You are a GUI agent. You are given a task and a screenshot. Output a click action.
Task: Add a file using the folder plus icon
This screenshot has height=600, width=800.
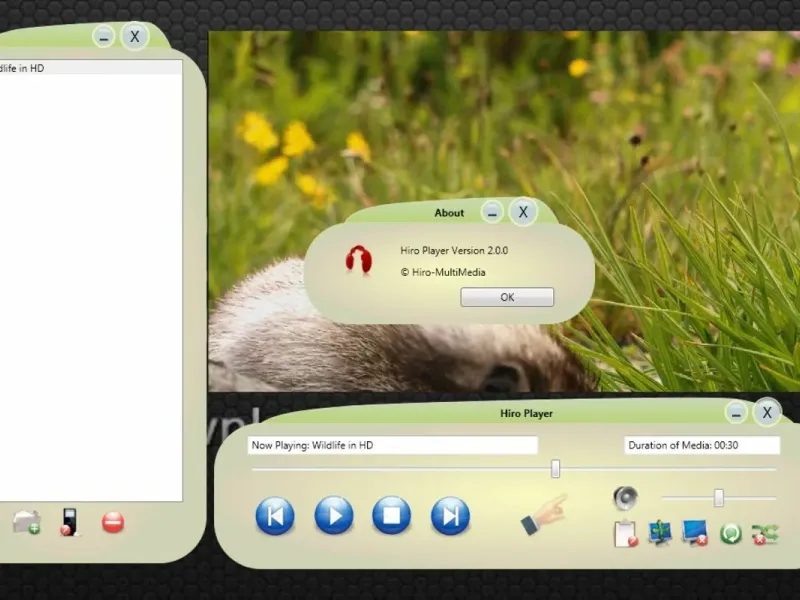tap(27, 522)
